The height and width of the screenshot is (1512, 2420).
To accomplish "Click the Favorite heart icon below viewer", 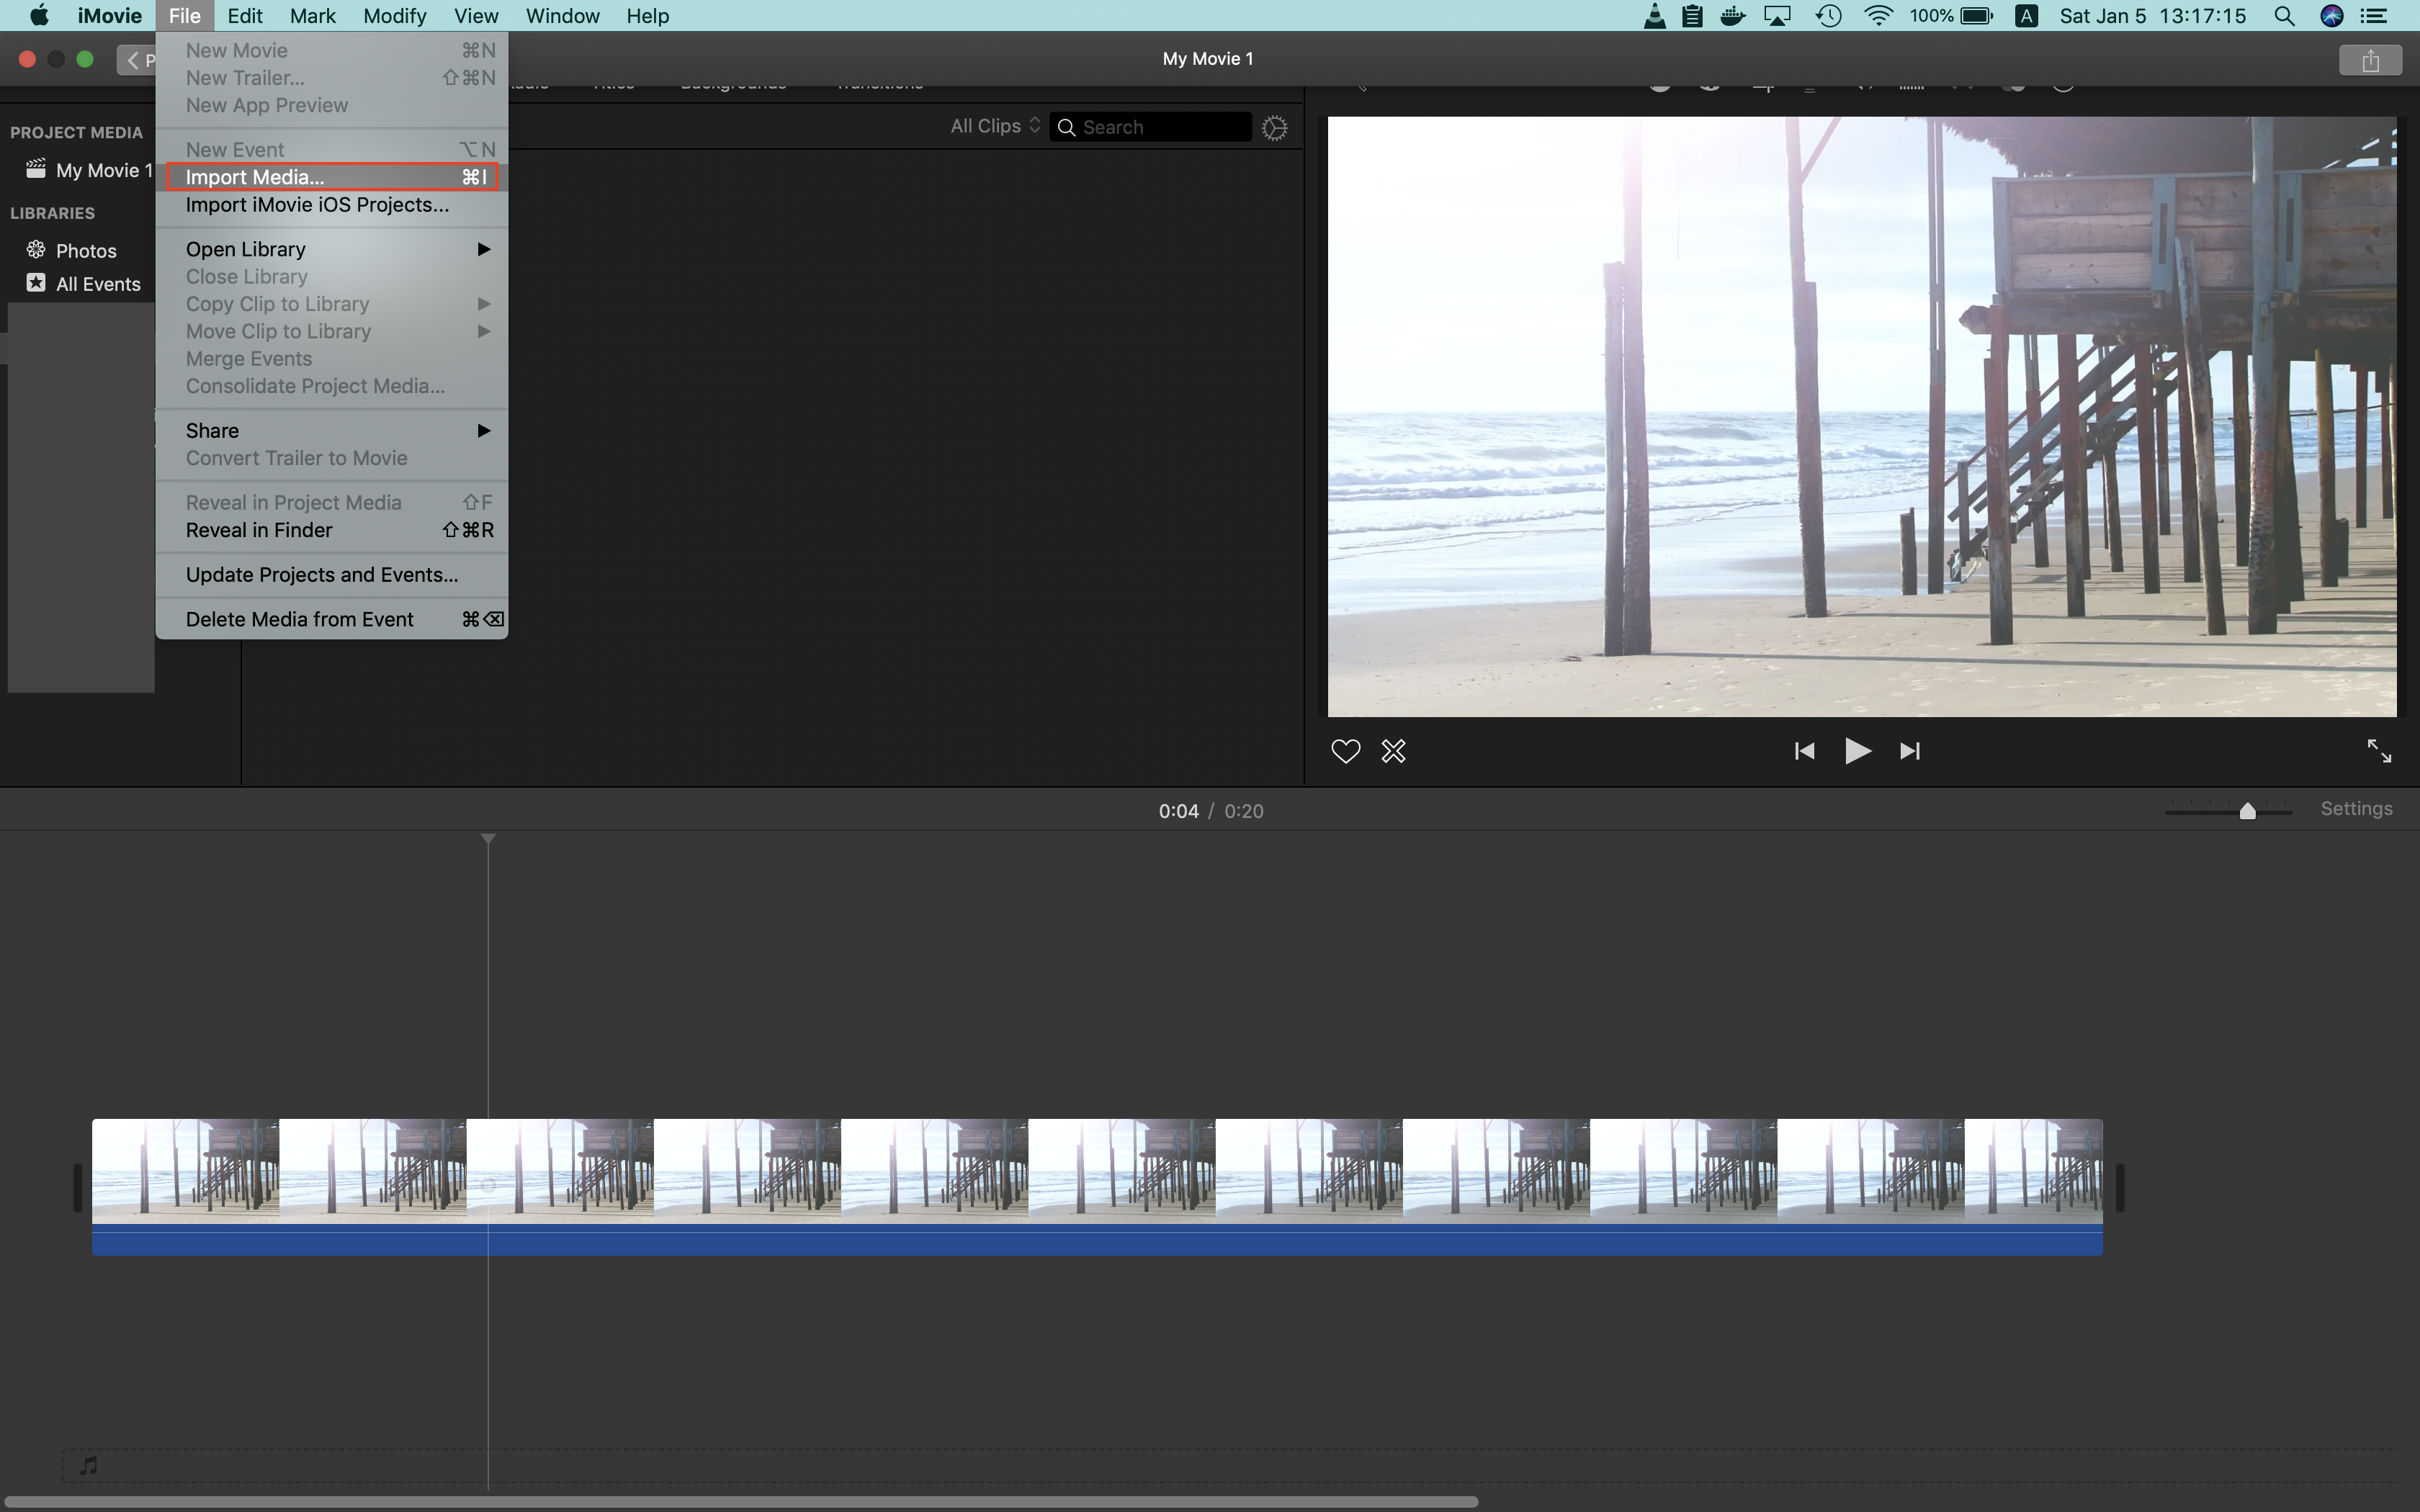I will 1346,751.
